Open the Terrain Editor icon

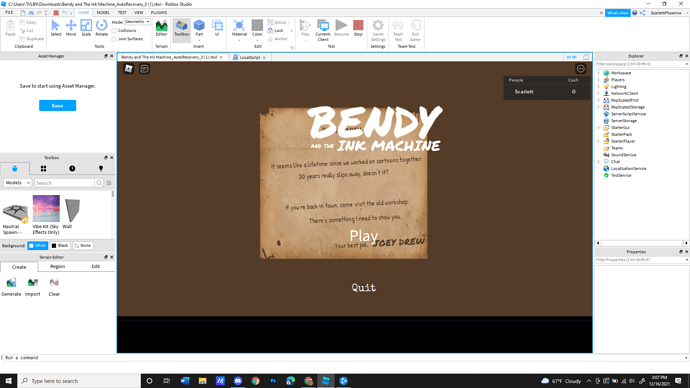[x=161, y=28]
